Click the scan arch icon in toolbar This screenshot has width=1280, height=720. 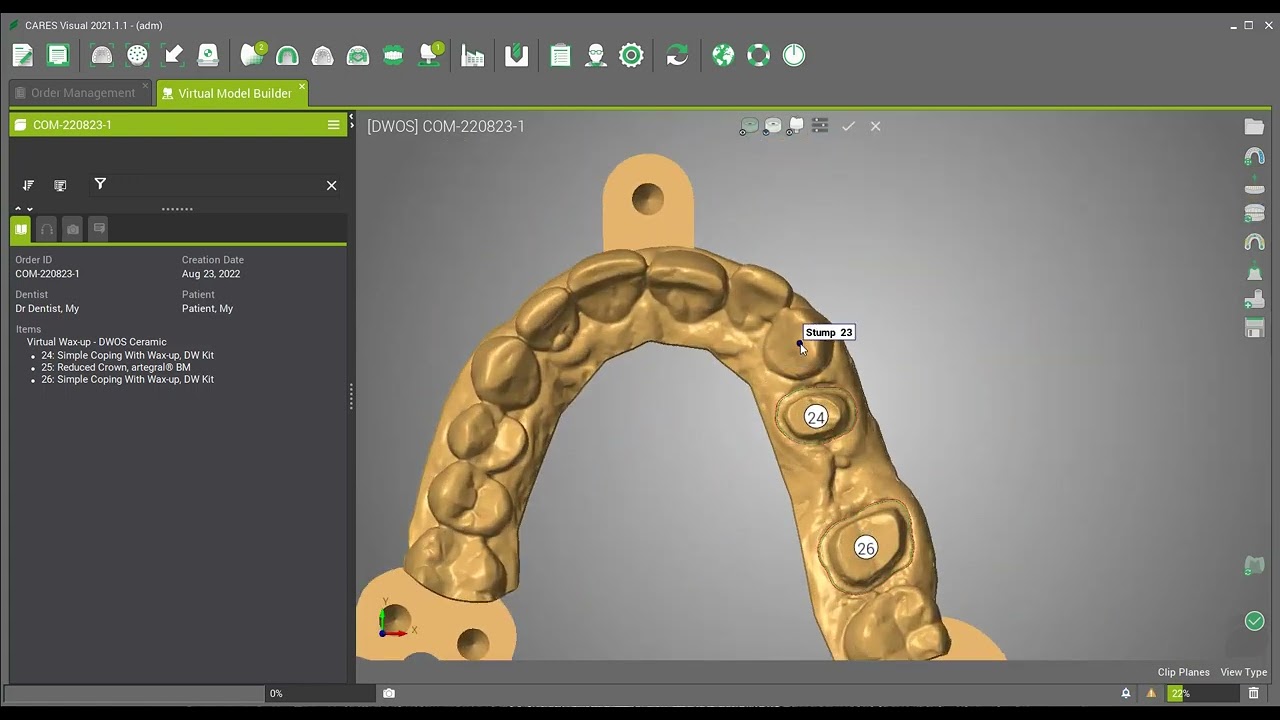pos(102,55)
